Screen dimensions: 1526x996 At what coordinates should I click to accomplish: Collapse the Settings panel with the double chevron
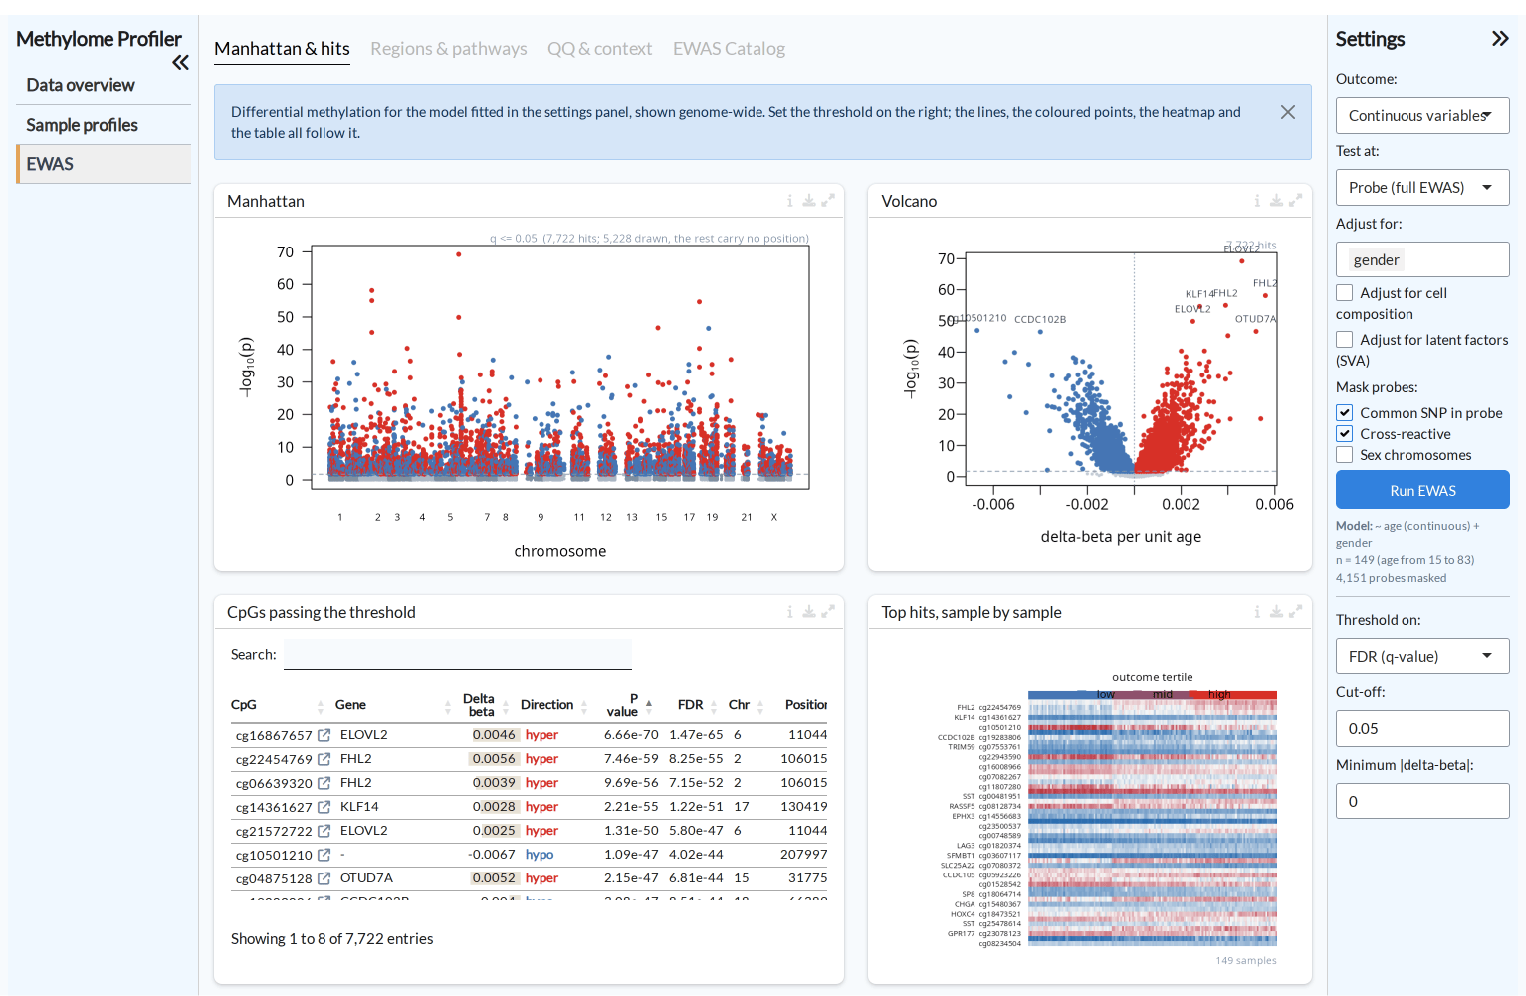(x=1500, y=39)
